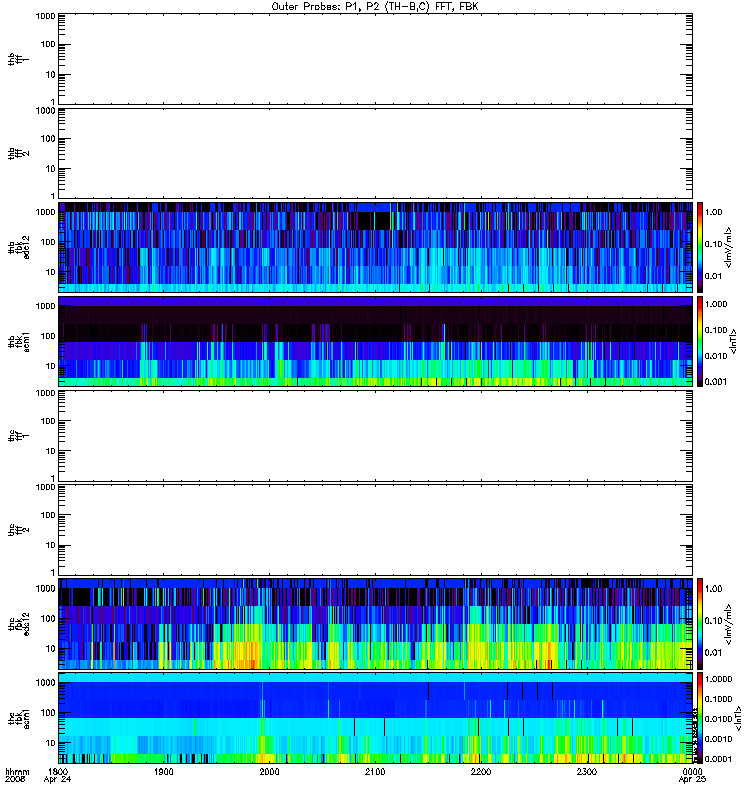Click the thc fbk edc12 color bar
Screen dimensions: 750x800
700,623
